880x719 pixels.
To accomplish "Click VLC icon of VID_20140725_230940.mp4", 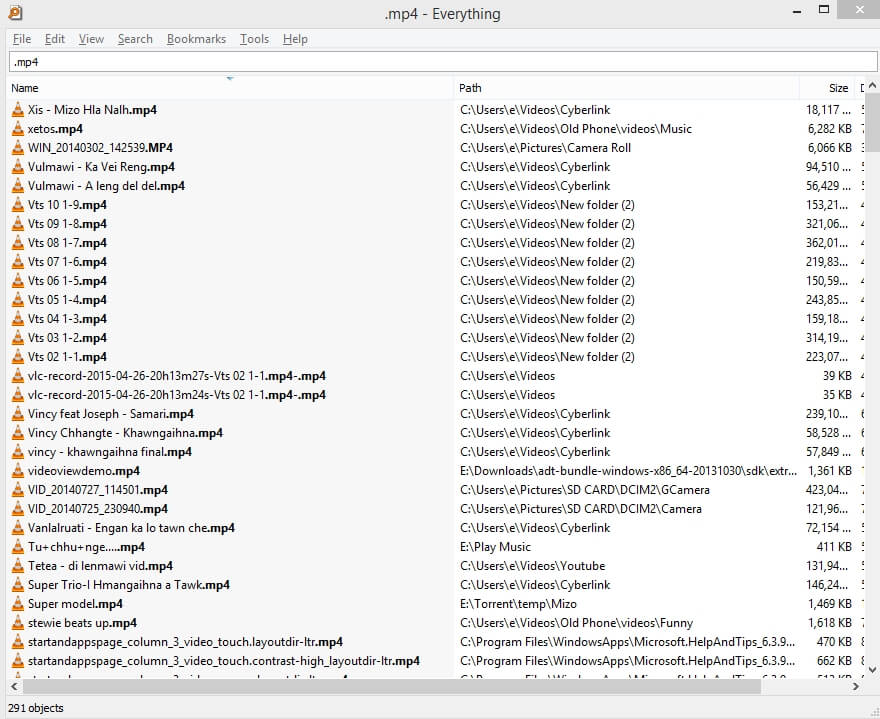I will pos(18,509).
